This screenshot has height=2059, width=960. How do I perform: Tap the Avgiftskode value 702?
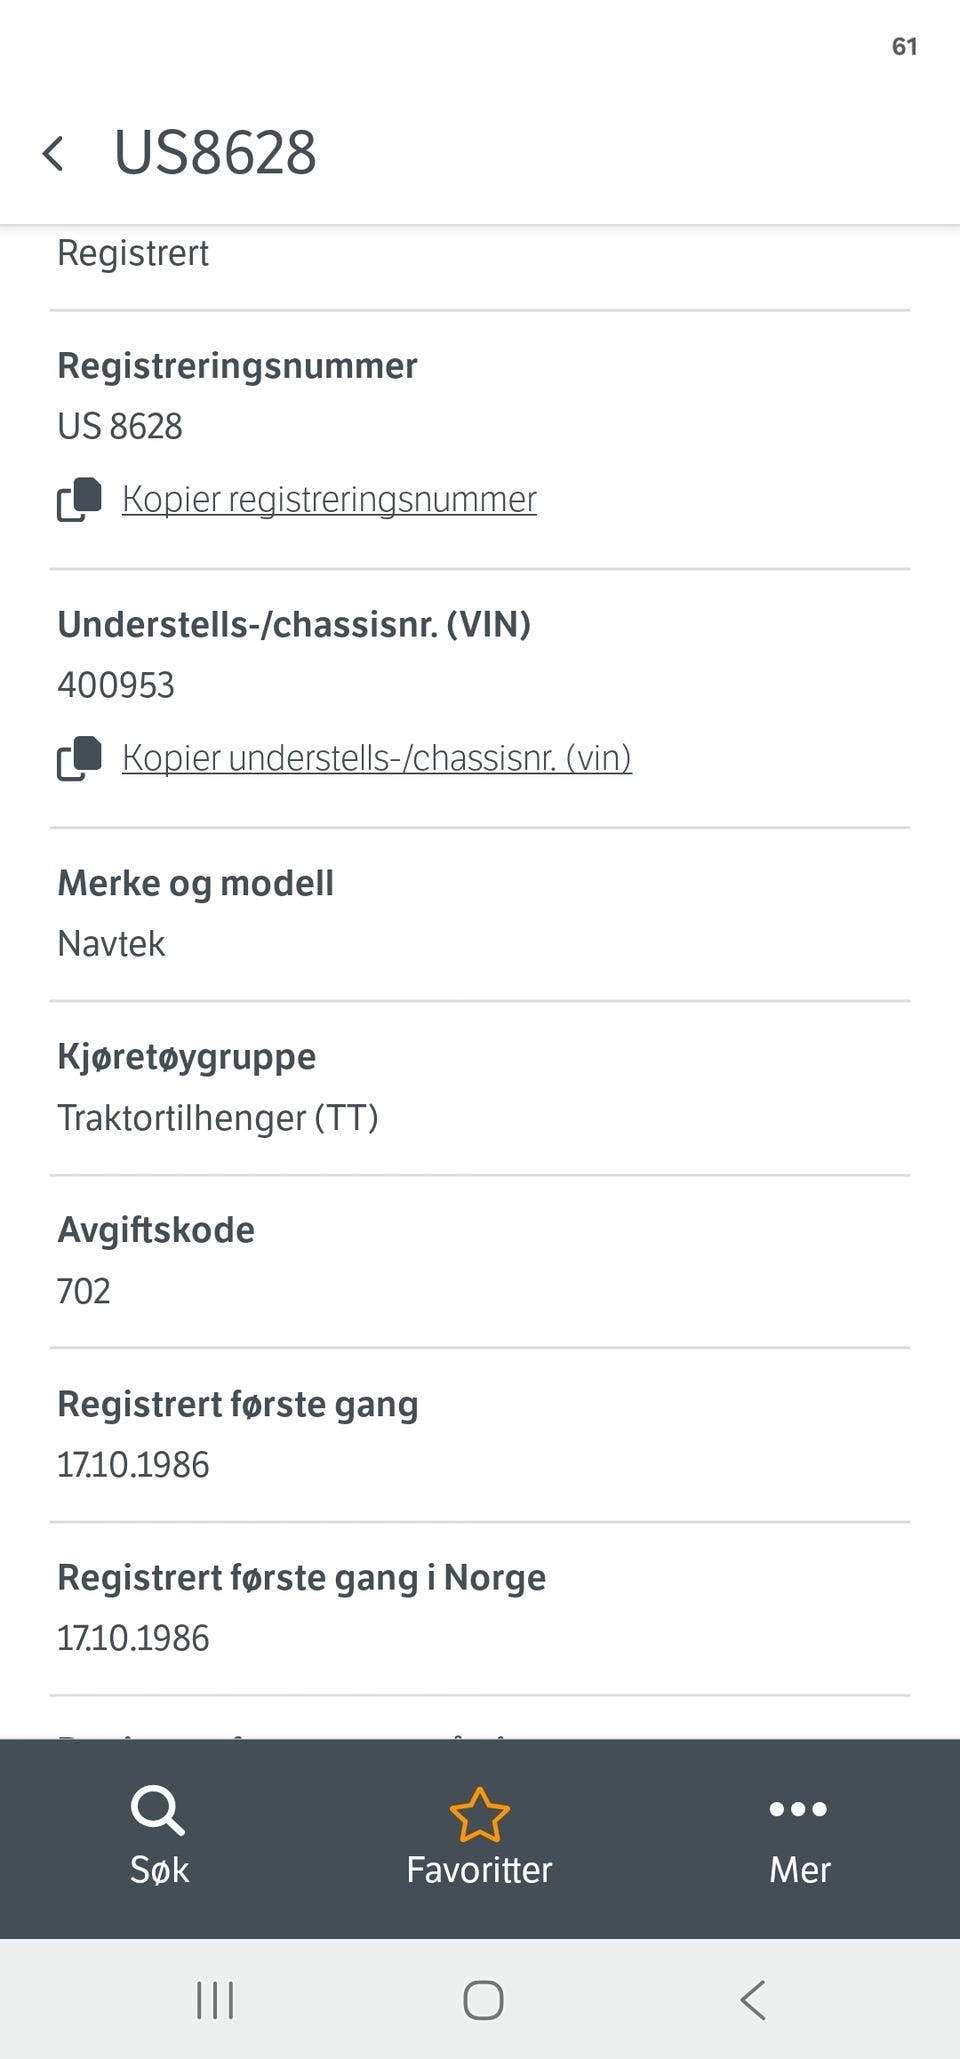(x=84, y=1291)
